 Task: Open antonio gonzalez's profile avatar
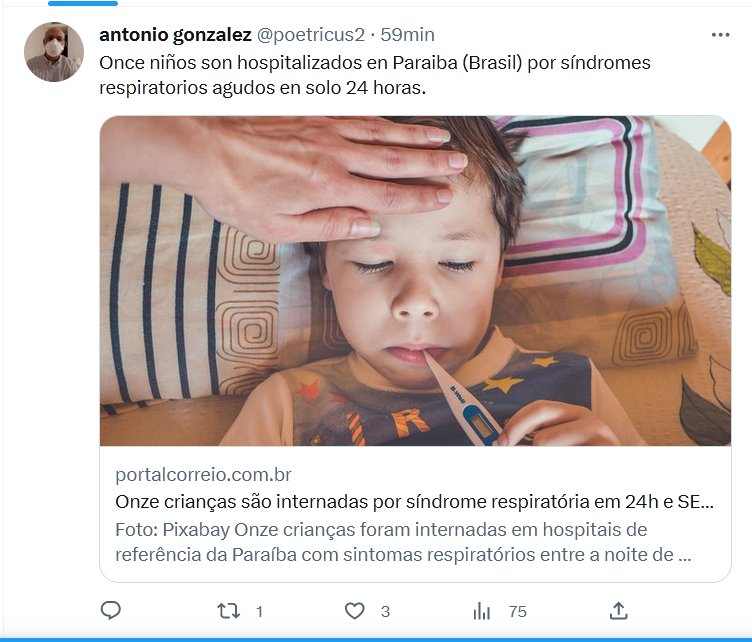click(x=54, y=52)
